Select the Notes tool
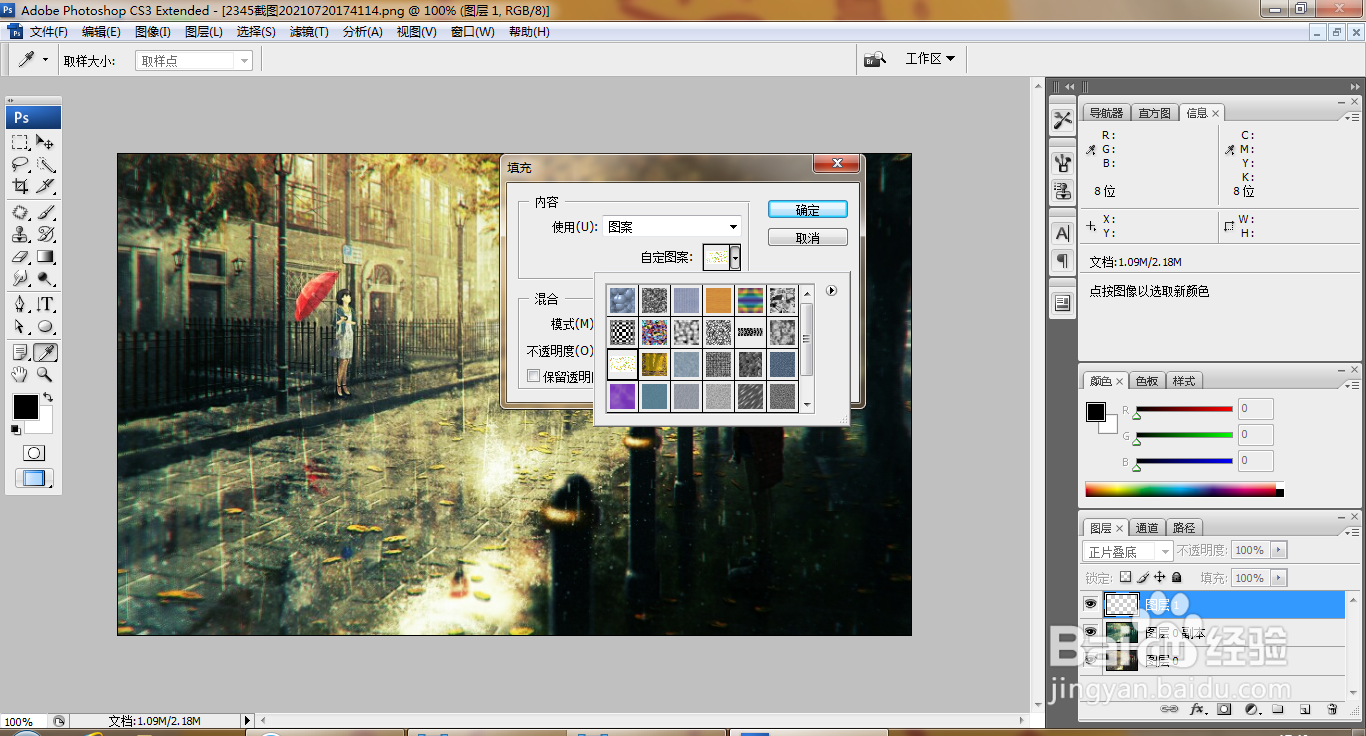 20,352
